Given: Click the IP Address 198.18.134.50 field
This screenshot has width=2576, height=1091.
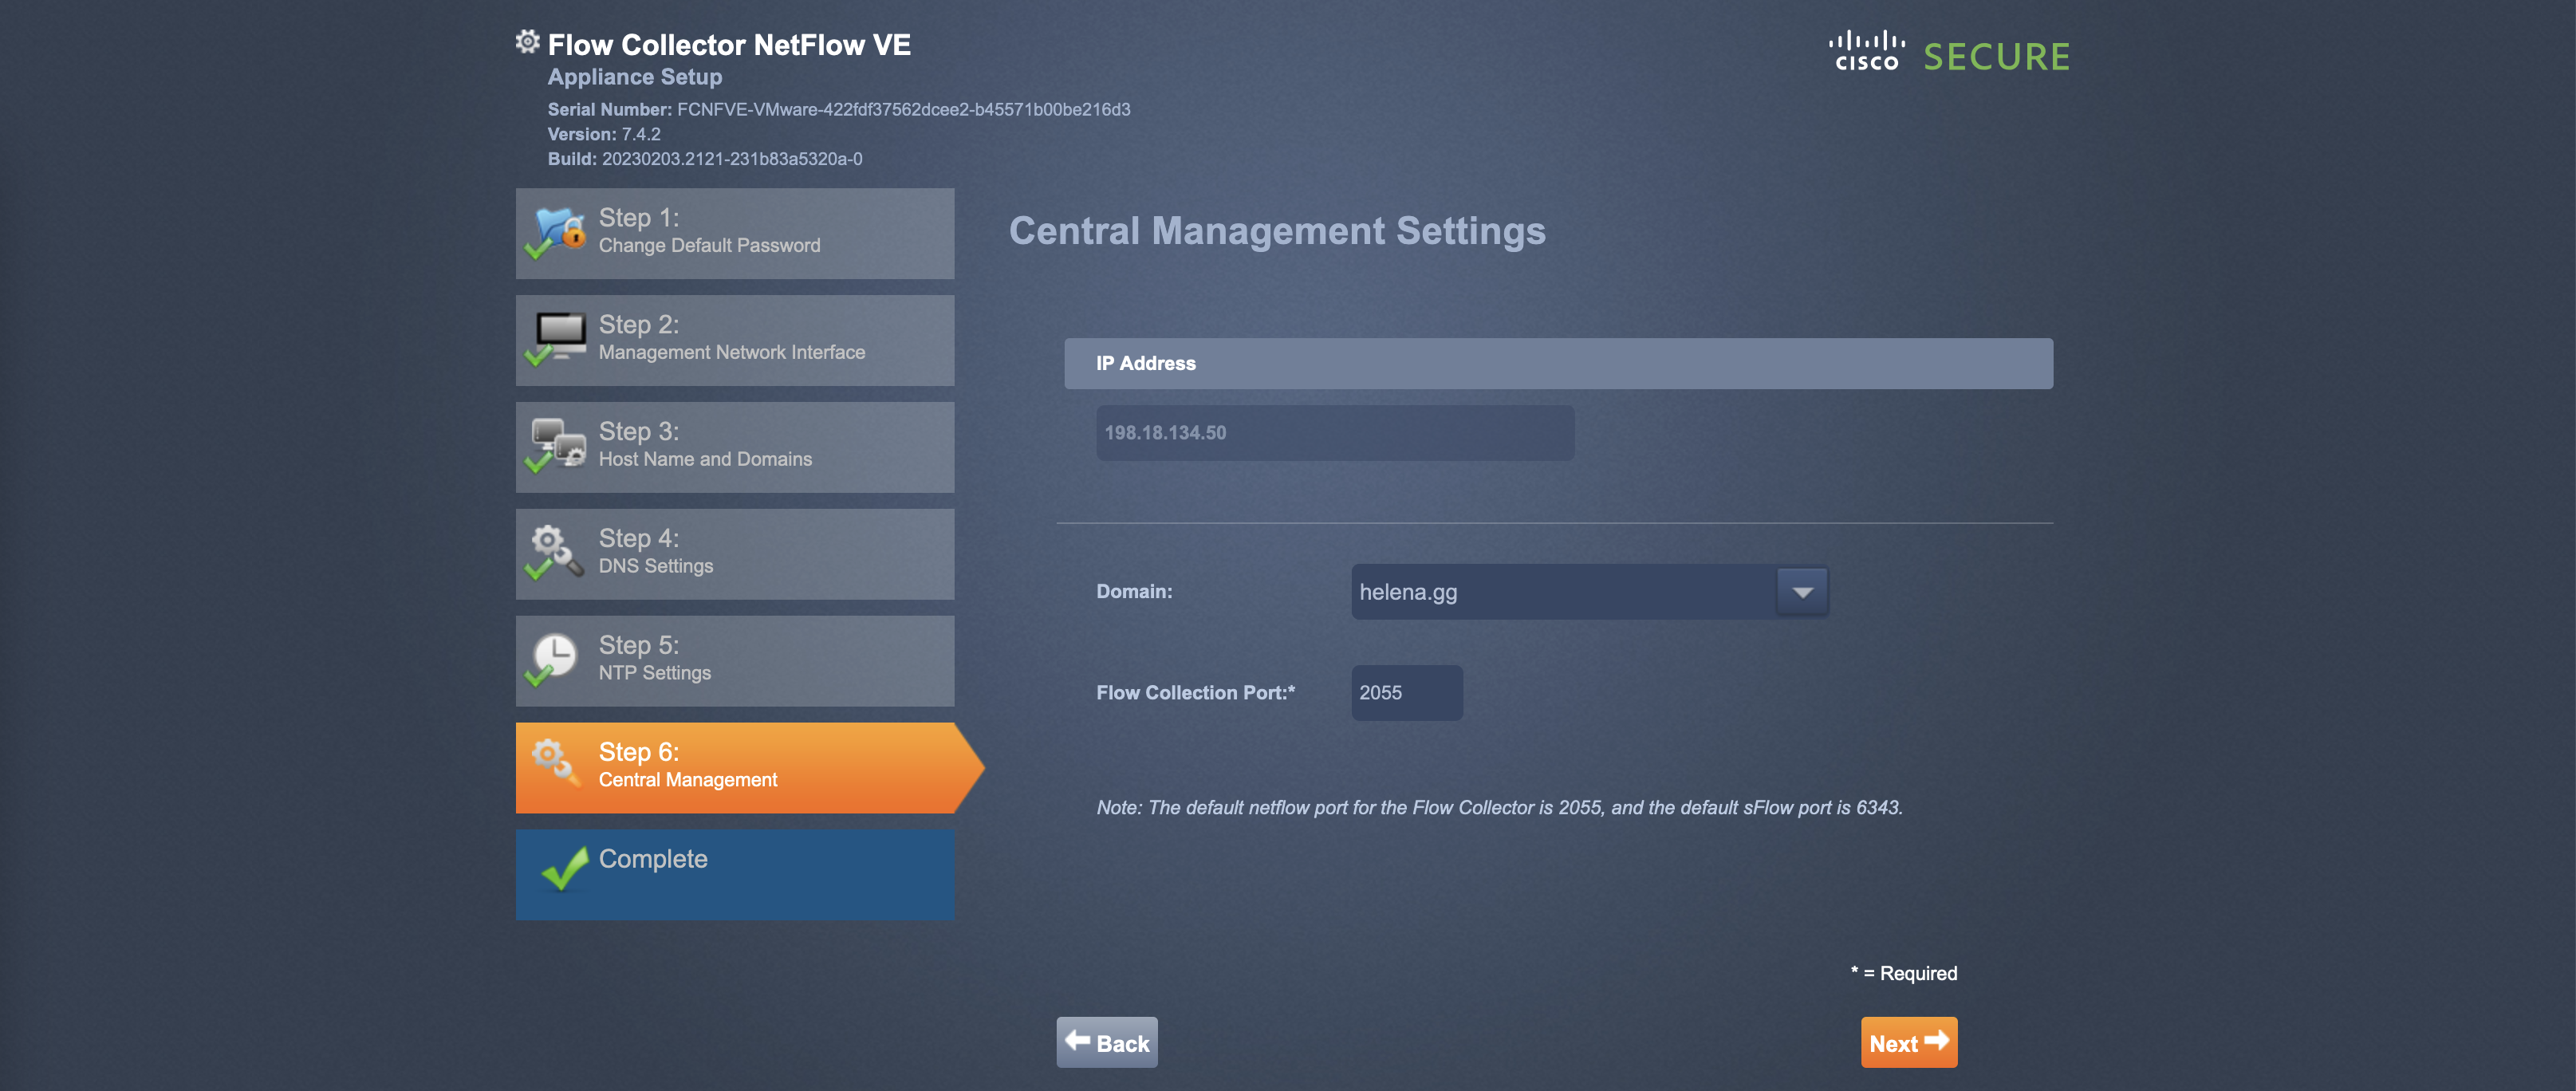Looking at the screenshot, I should (1334, 433).
